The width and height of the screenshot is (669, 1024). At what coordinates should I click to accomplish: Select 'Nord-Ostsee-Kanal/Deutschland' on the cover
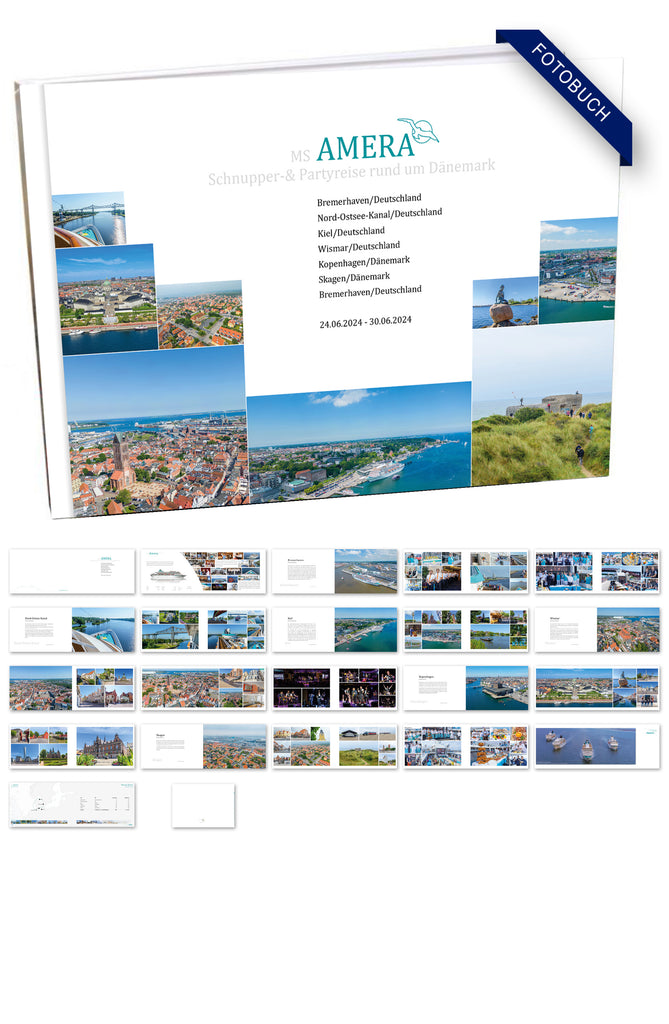[x=380, y=215]
